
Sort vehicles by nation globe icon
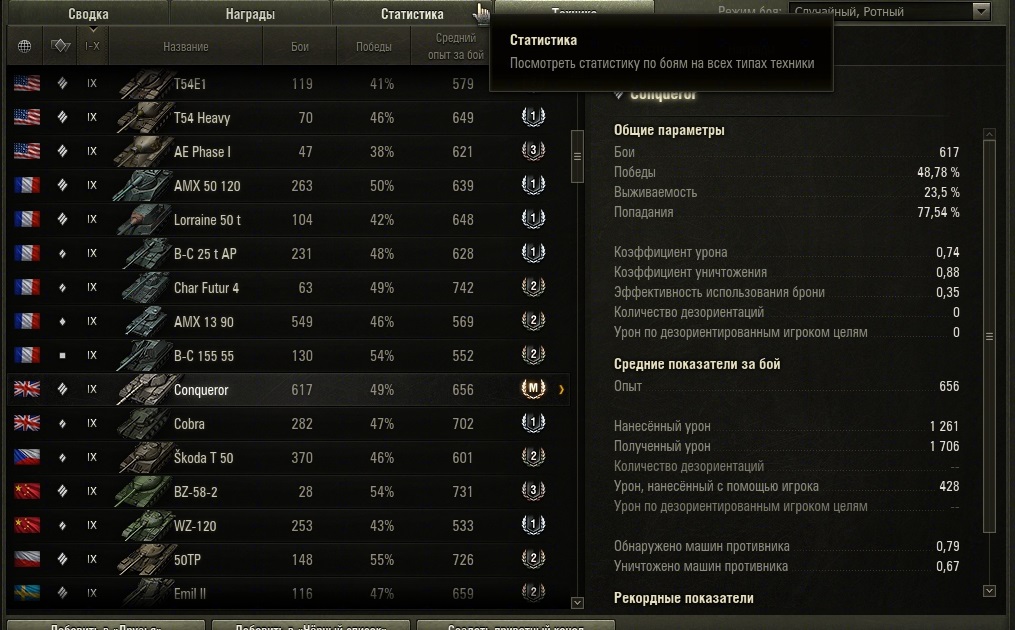pyautogui.click(x=24, y=46)
